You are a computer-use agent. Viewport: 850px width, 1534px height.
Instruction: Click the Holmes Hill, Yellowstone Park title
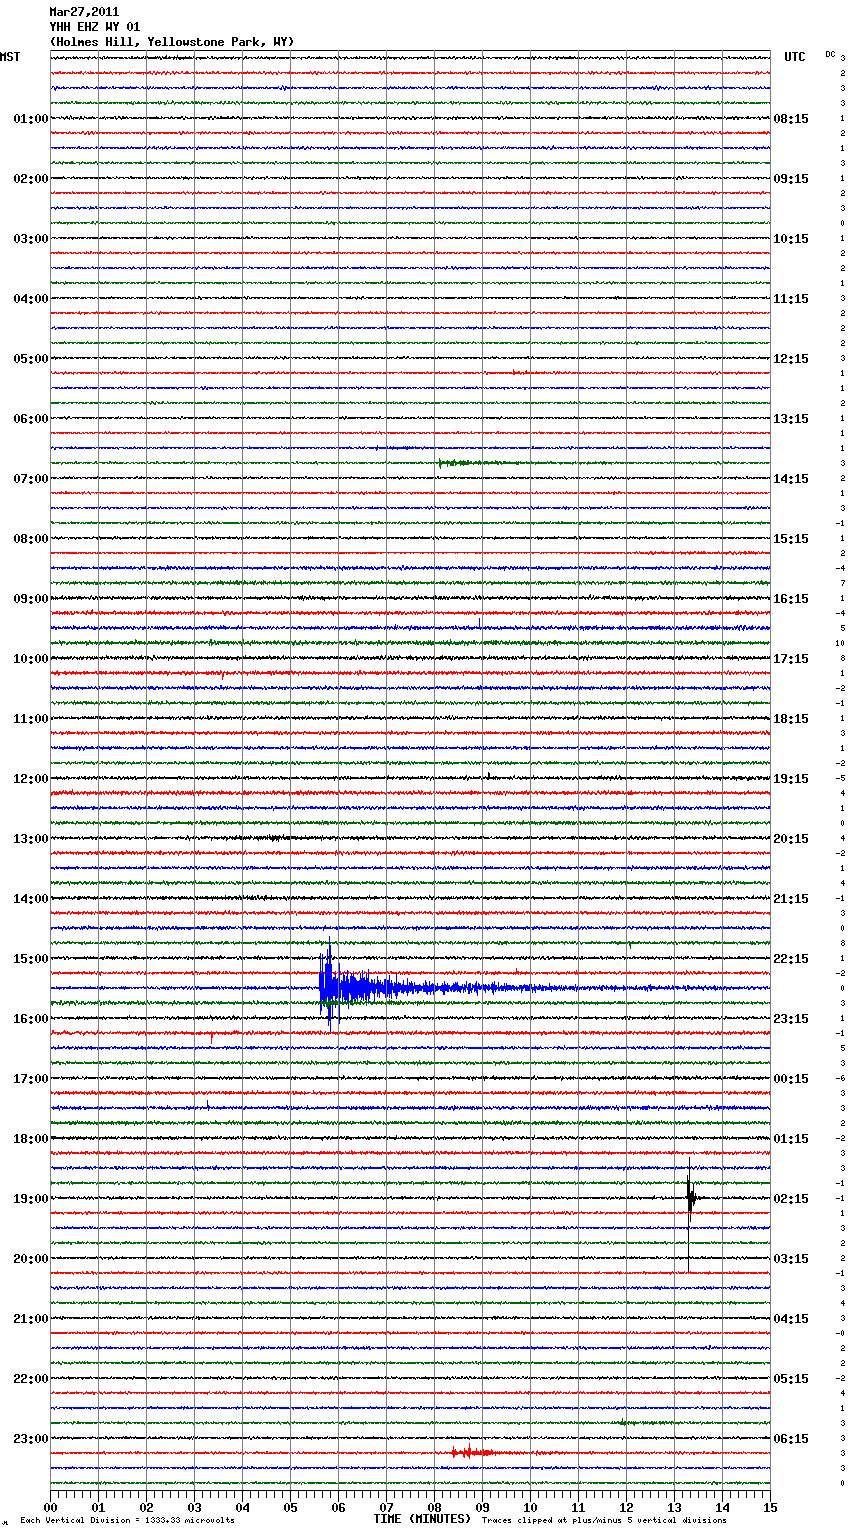[x=172, y=42]
